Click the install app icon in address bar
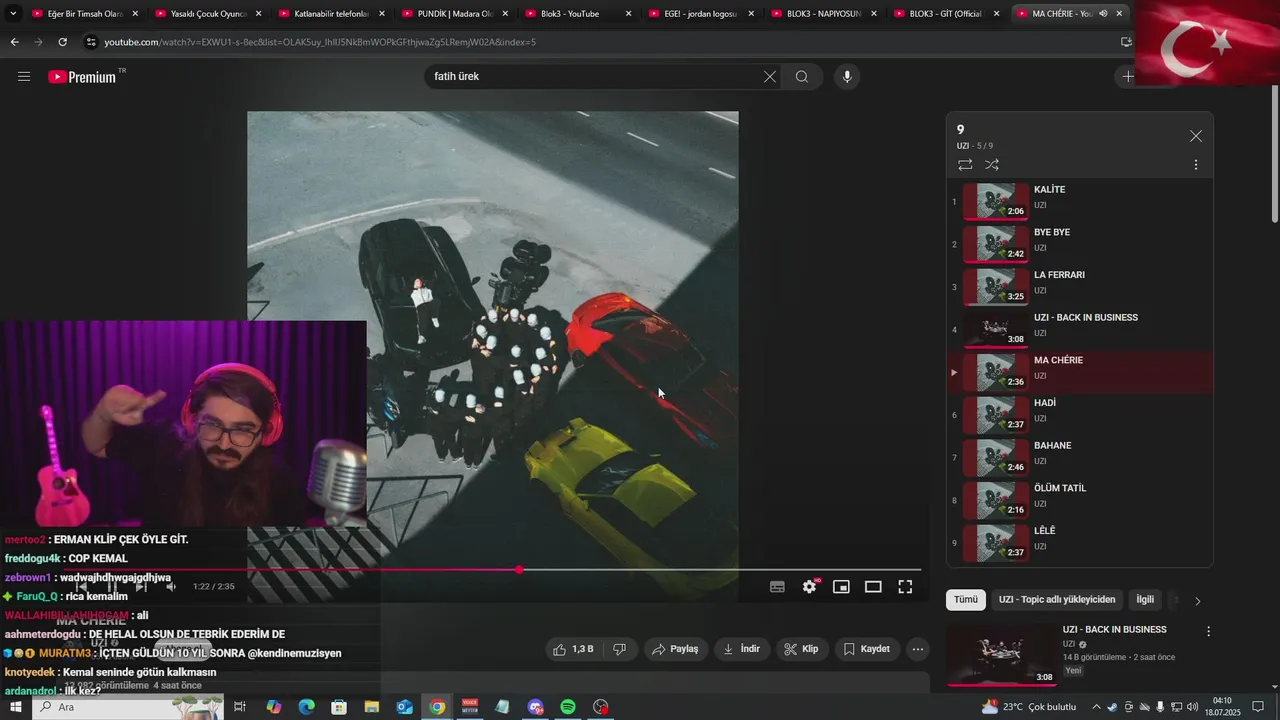1280x720 pixels. coord(1126,42)
